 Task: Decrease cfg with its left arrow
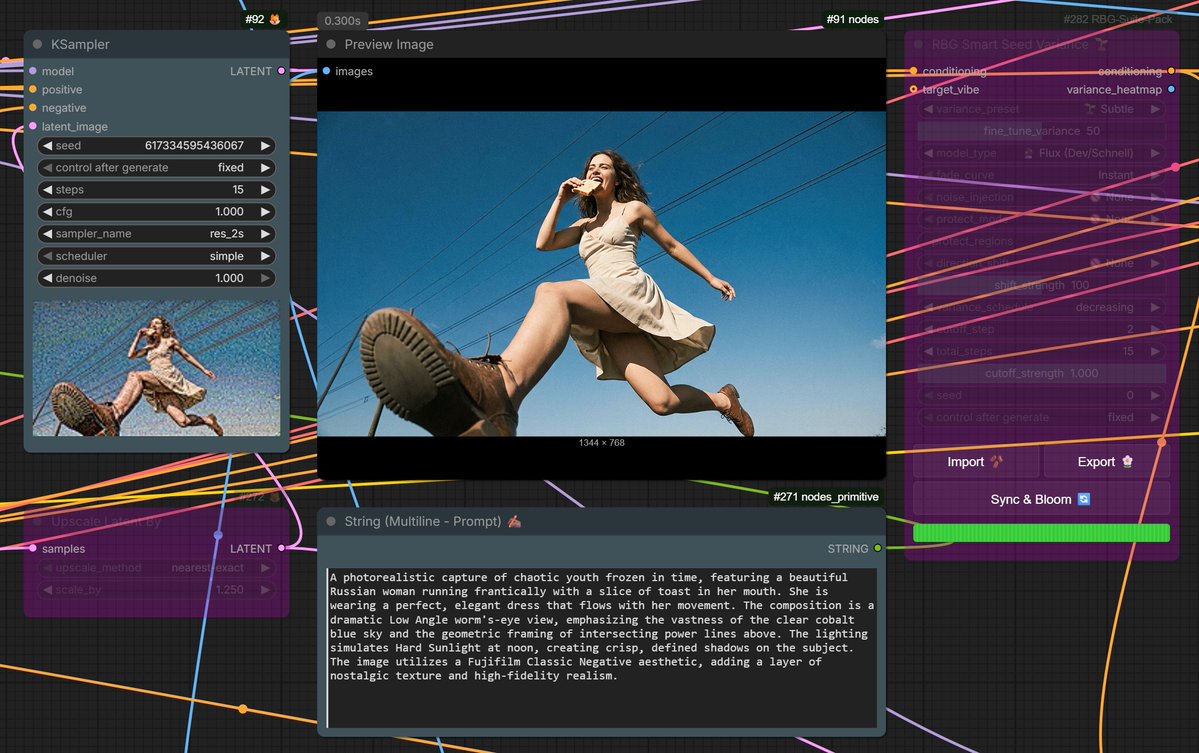(47, 212)
